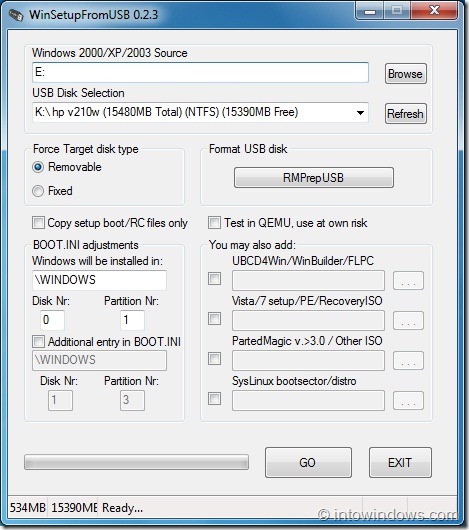Click the GO button

coord(308,462)
